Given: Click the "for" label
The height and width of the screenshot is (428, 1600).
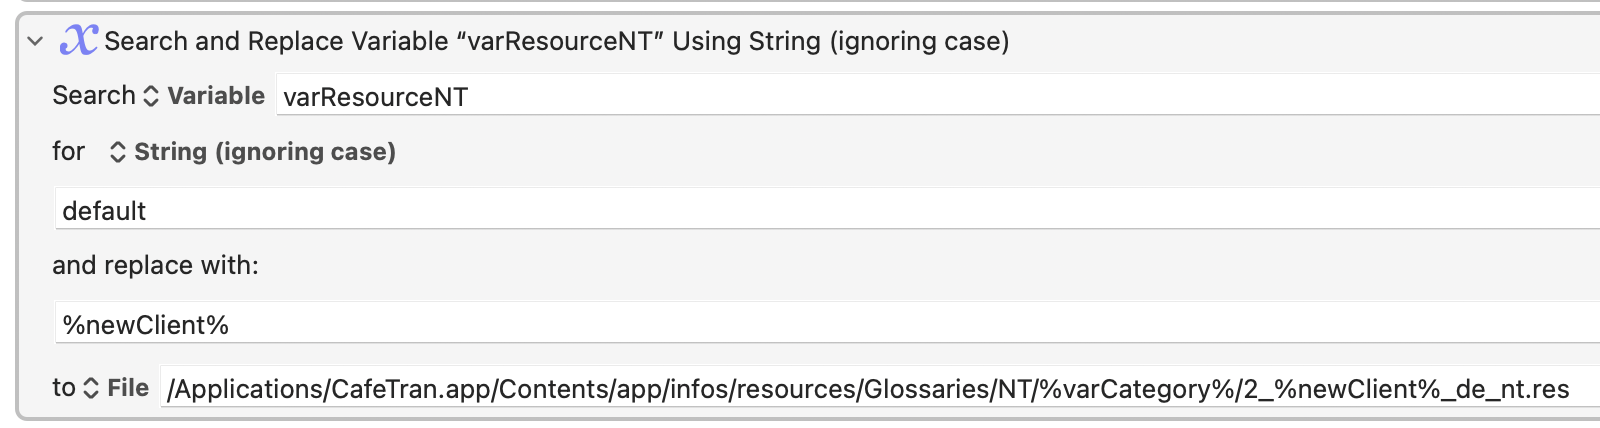Looking at the screenshot, I should [68, 151].
